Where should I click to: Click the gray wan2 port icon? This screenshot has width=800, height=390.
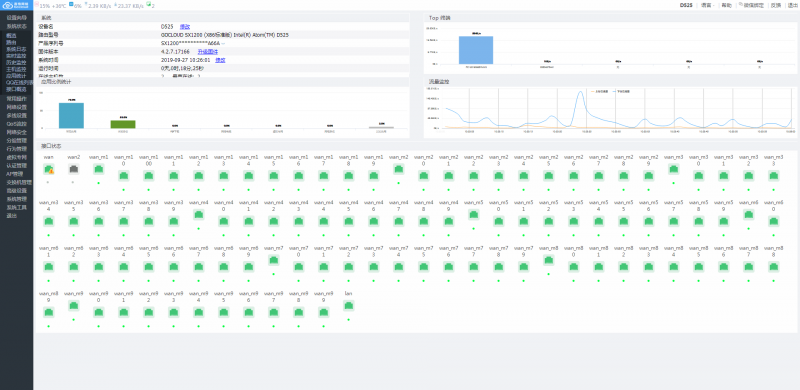(73, 169)
